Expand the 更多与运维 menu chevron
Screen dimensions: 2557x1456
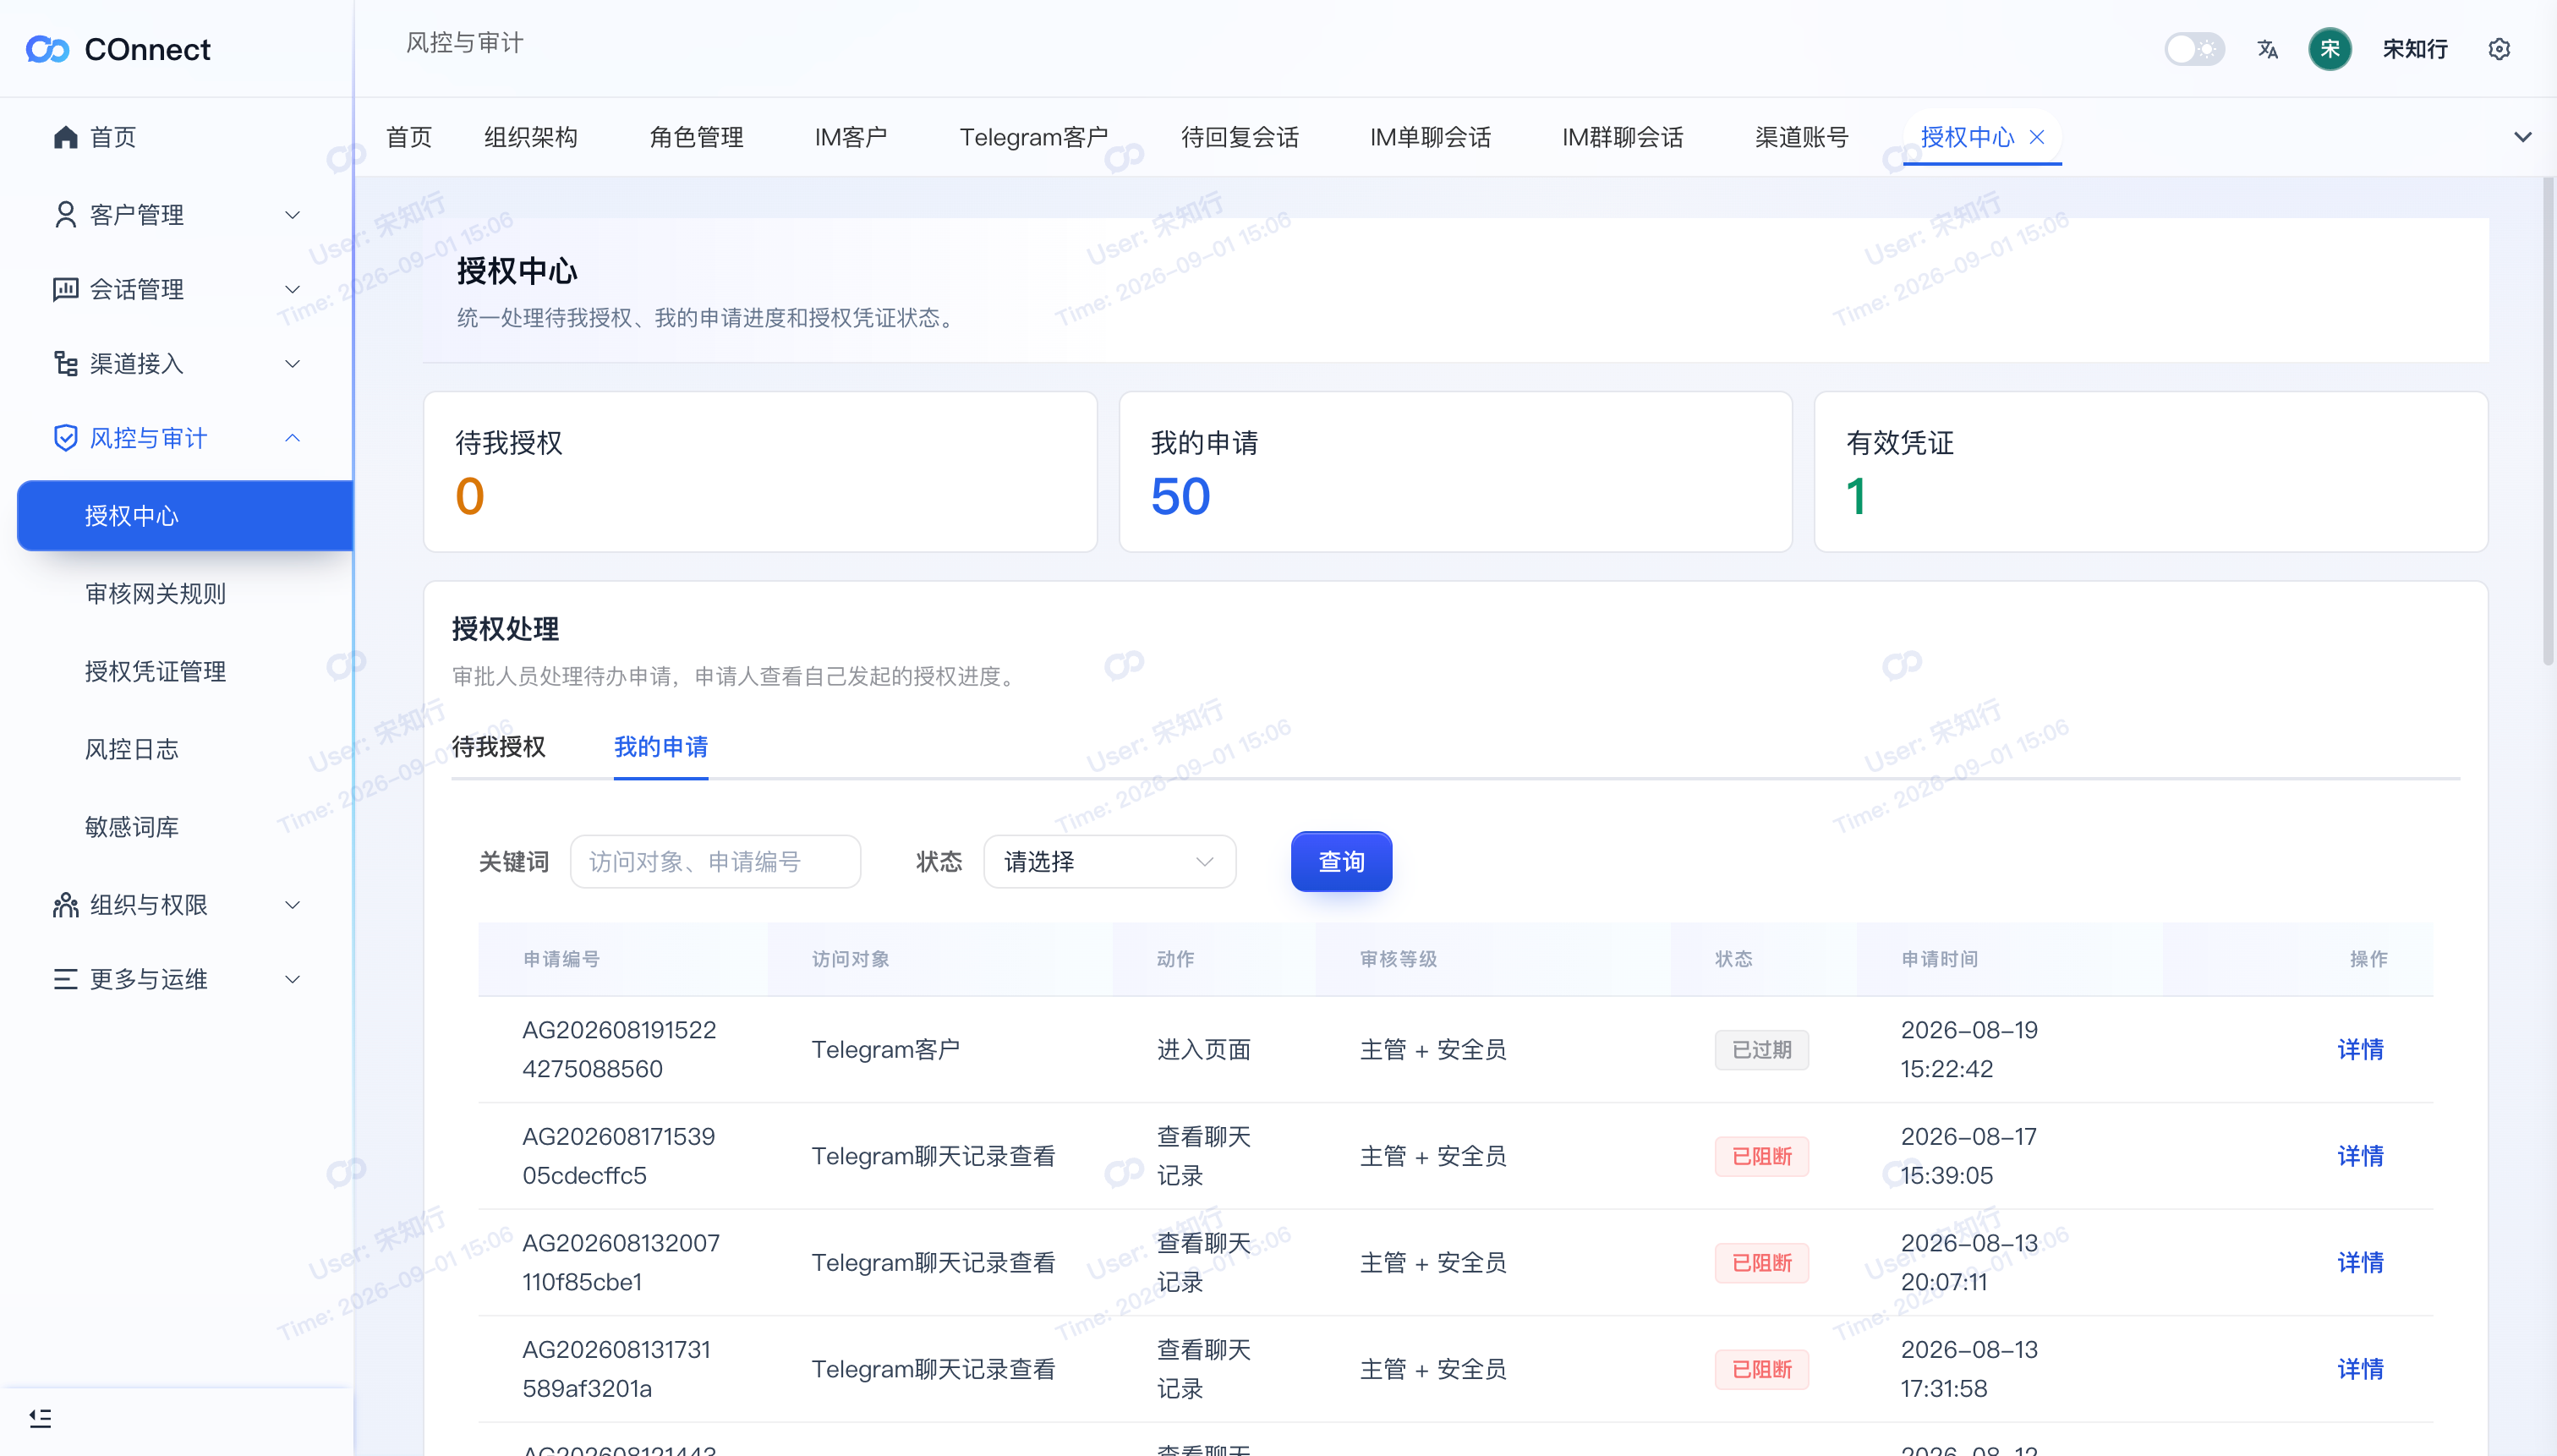pos(292,979)
